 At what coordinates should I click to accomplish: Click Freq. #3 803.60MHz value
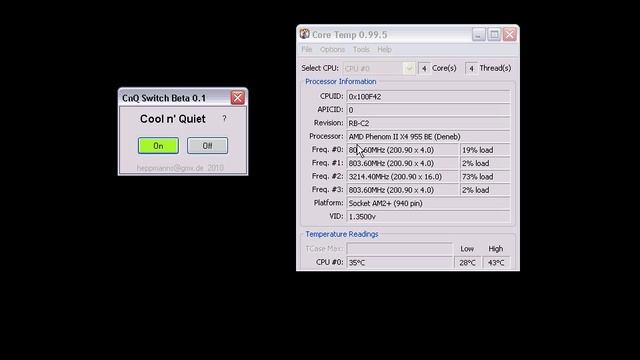[402, 190]
